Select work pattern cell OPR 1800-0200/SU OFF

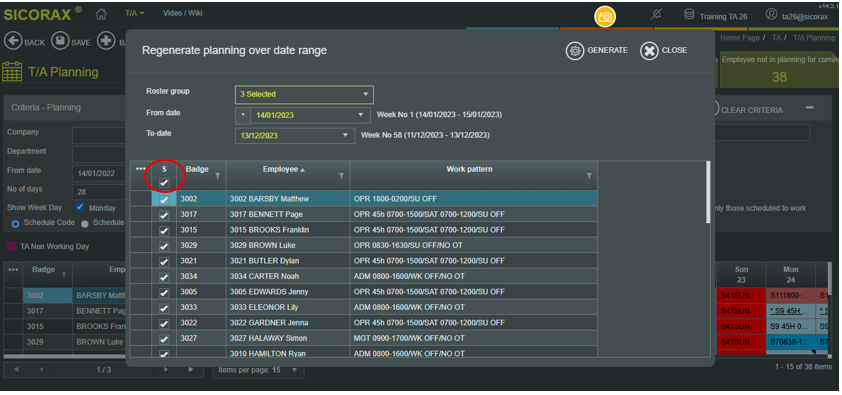(473, 199)
